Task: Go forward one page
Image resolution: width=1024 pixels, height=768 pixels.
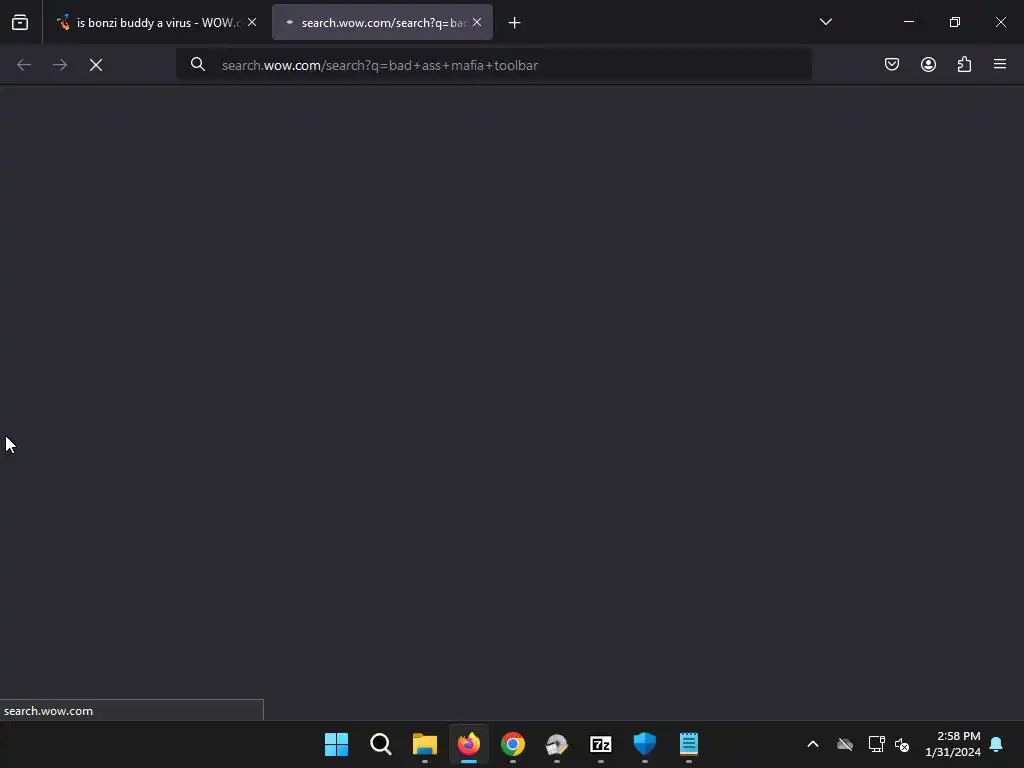Action: pyautogui.click(x=60, y=65)
